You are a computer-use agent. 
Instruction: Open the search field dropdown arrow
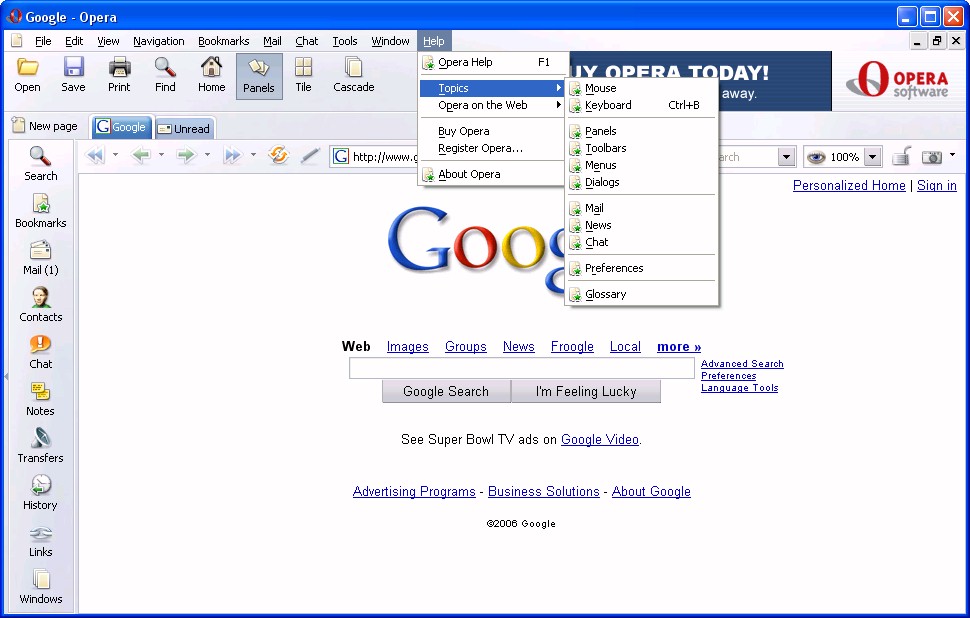(x=786, y=157)
